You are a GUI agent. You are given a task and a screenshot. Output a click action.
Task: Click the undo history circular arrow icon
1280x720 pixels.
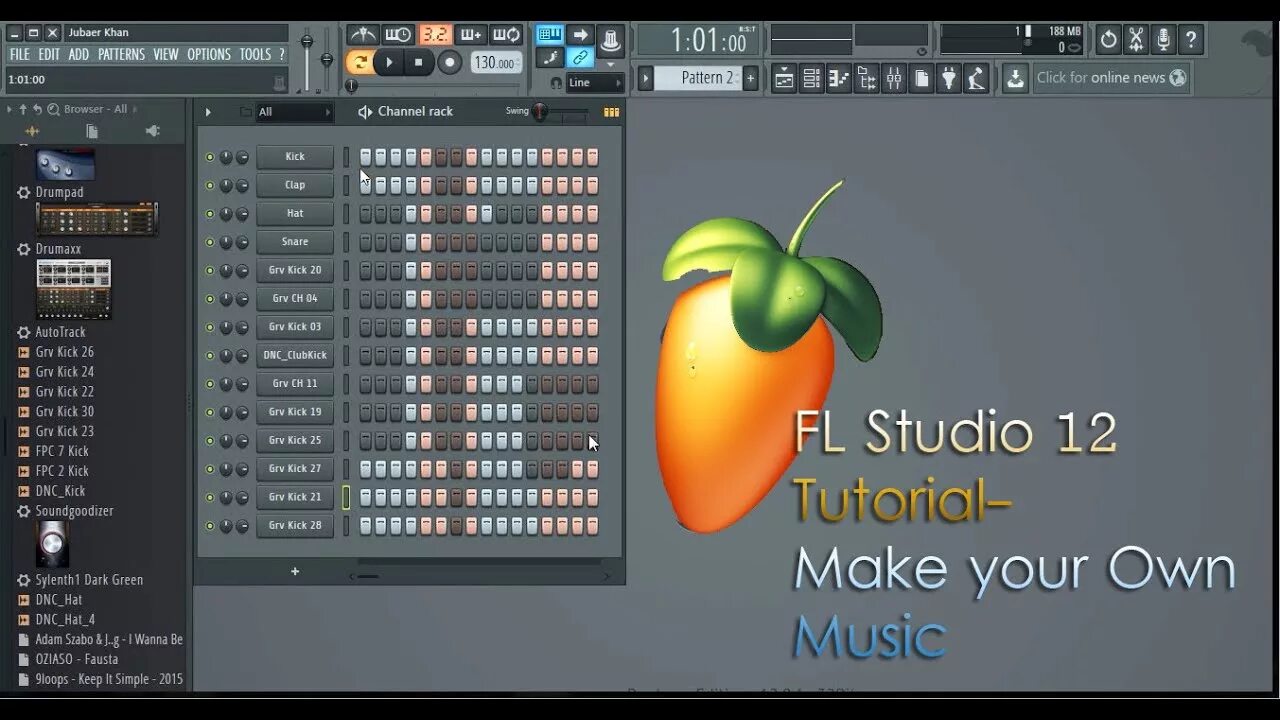click(x=1108, y=40)
